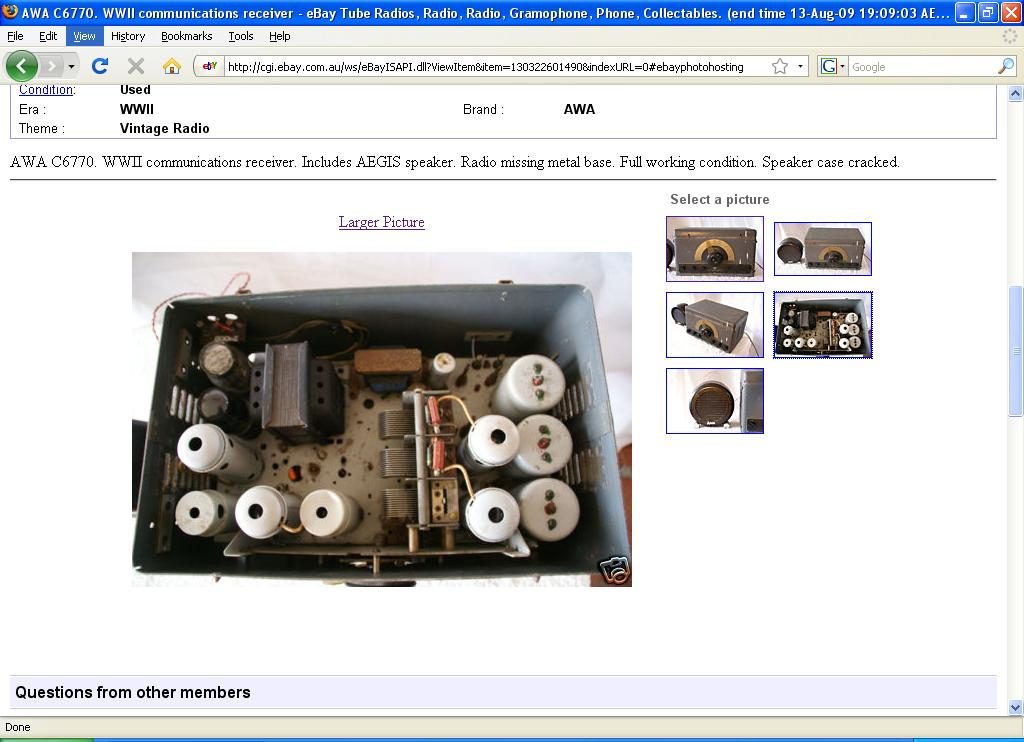Click the vertical scrollbar thumb
The width and height of the screenshot is (1024, 742).
(x=1016, y=351)
